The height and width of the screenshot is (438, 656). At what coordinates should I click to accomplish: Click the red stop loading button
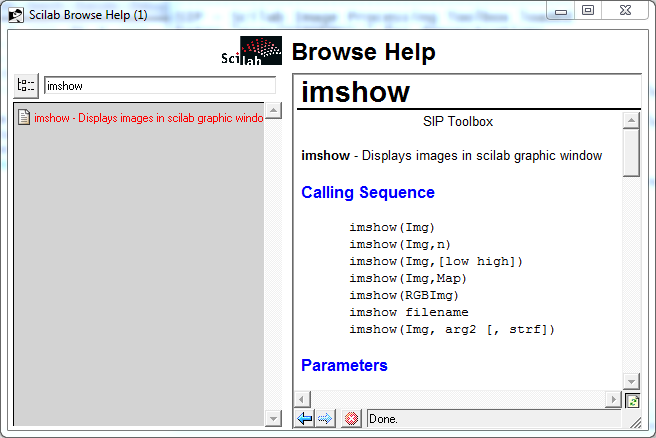coord(351,418)
